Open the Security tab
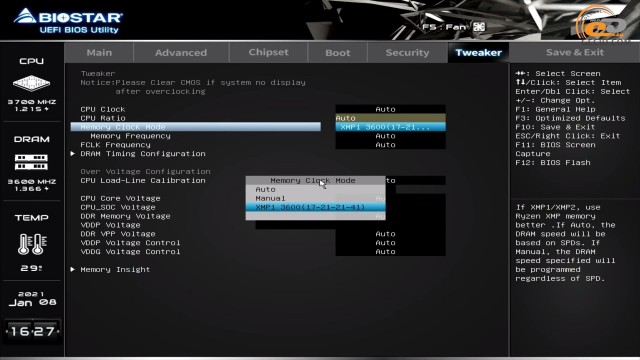 click(x=407, y=53)
